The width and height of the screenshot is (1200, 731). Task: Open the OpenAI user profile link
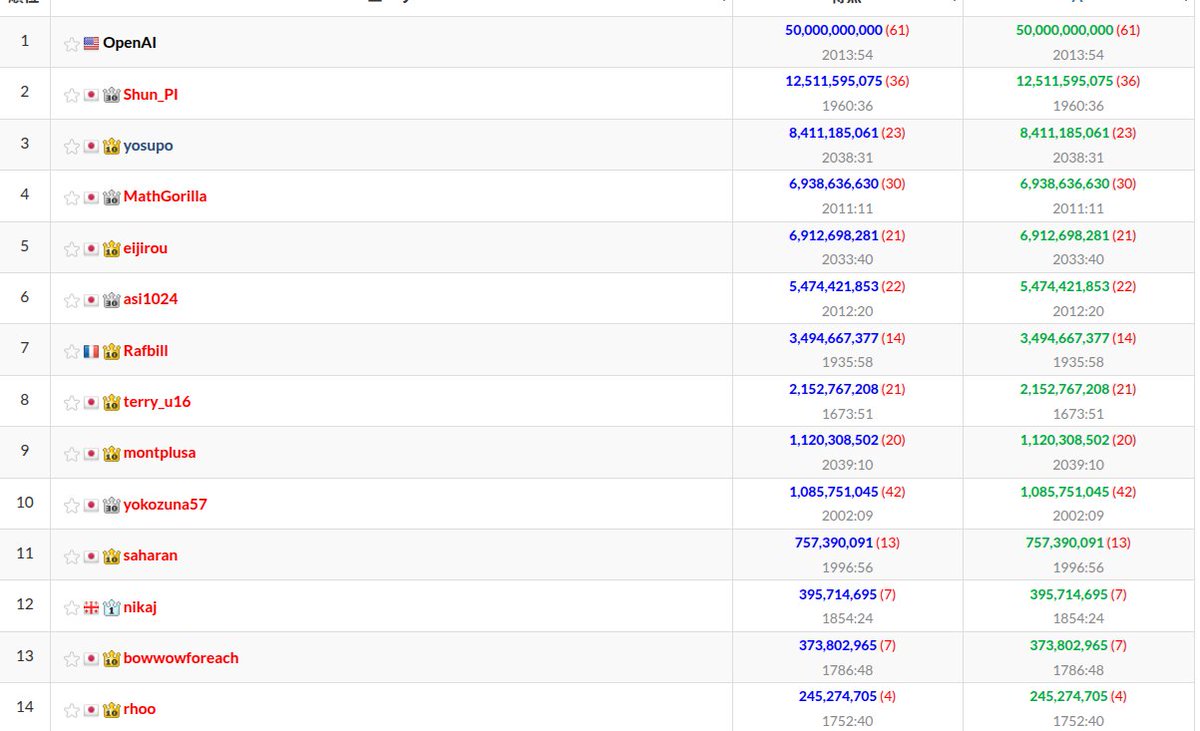(x=130, y=43)
